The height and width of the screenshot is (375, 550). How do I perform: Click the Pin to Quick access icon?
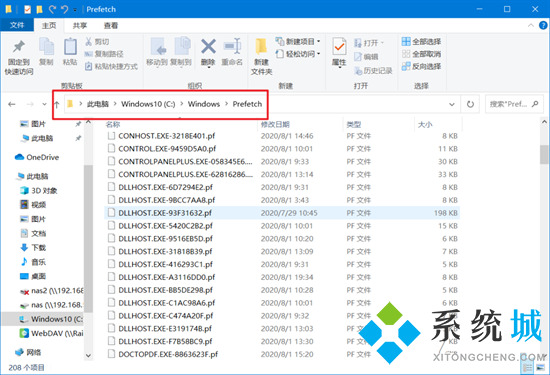point(19,47)
